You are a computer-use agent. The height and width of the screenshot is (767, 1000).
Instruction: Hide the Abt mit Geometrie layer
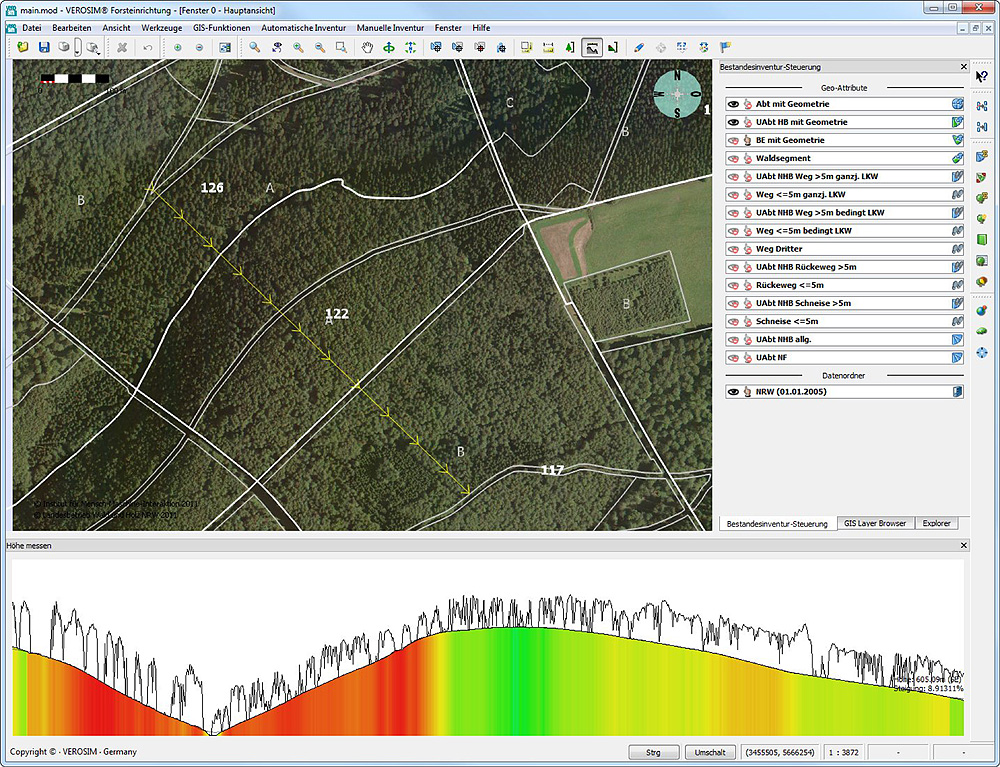click(x=733, y=104)
